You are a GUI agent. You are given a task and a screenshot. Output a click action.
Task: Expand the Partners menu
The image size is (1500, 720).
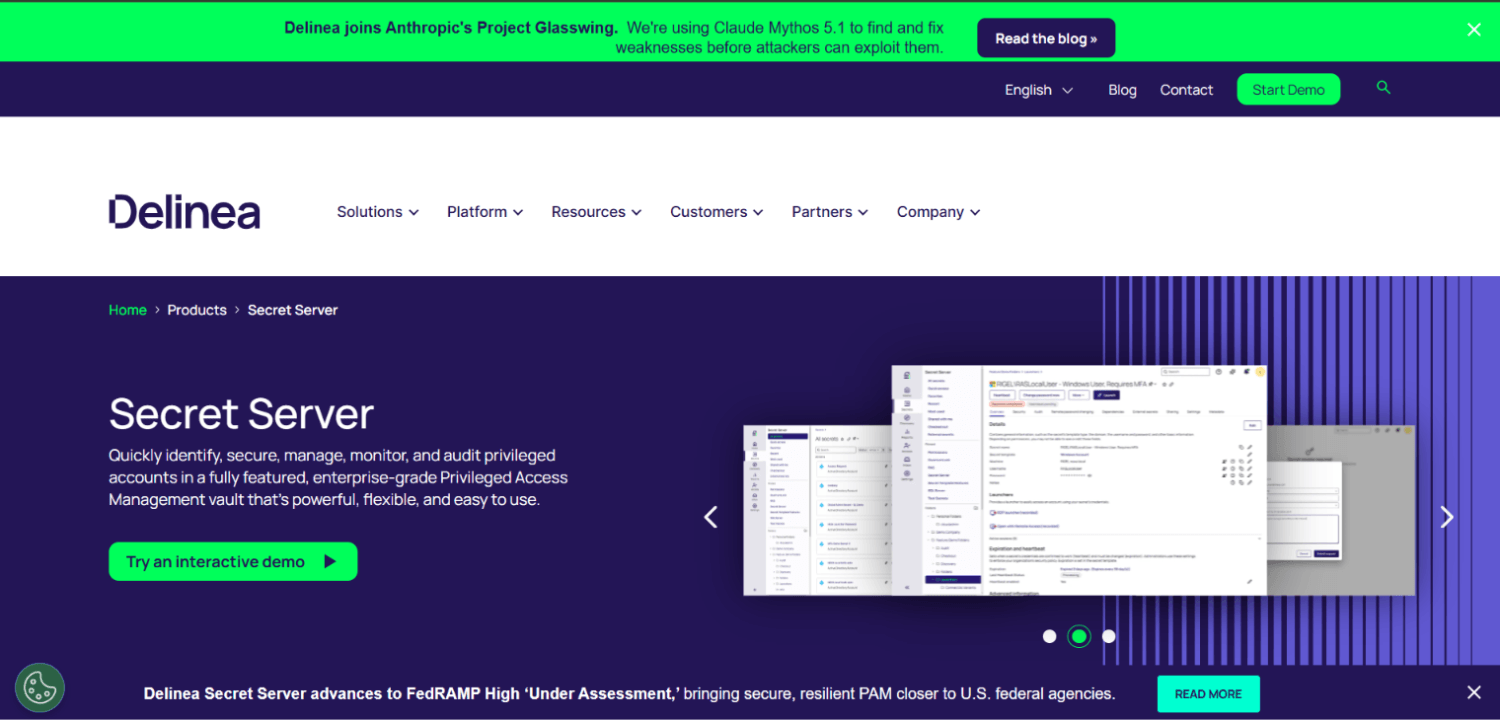coord(830,212)
